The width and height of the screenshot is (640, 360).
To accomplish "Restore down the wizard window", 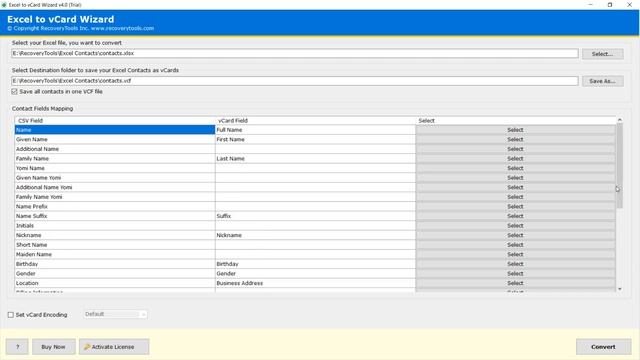I will 610,5.
